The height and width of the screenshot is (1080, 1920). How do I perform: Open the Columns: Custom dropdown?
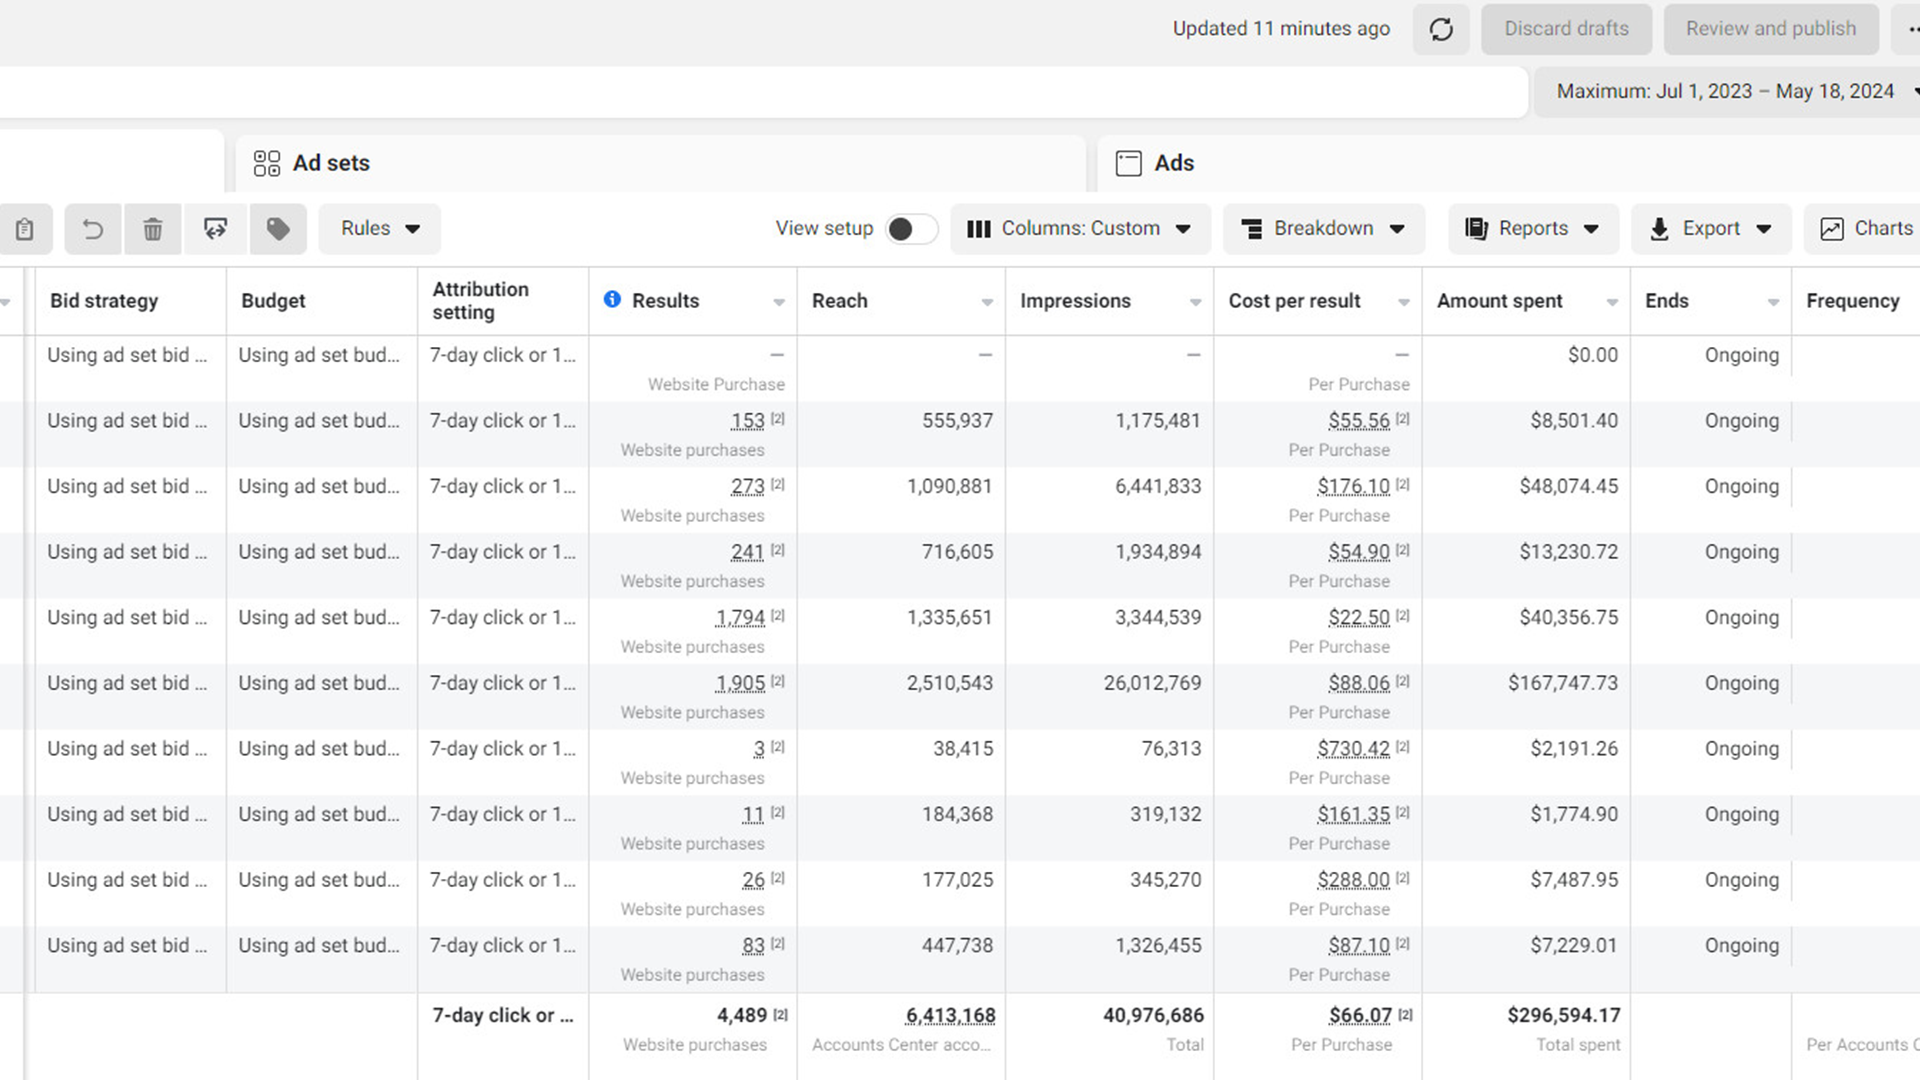[1080, 229]
